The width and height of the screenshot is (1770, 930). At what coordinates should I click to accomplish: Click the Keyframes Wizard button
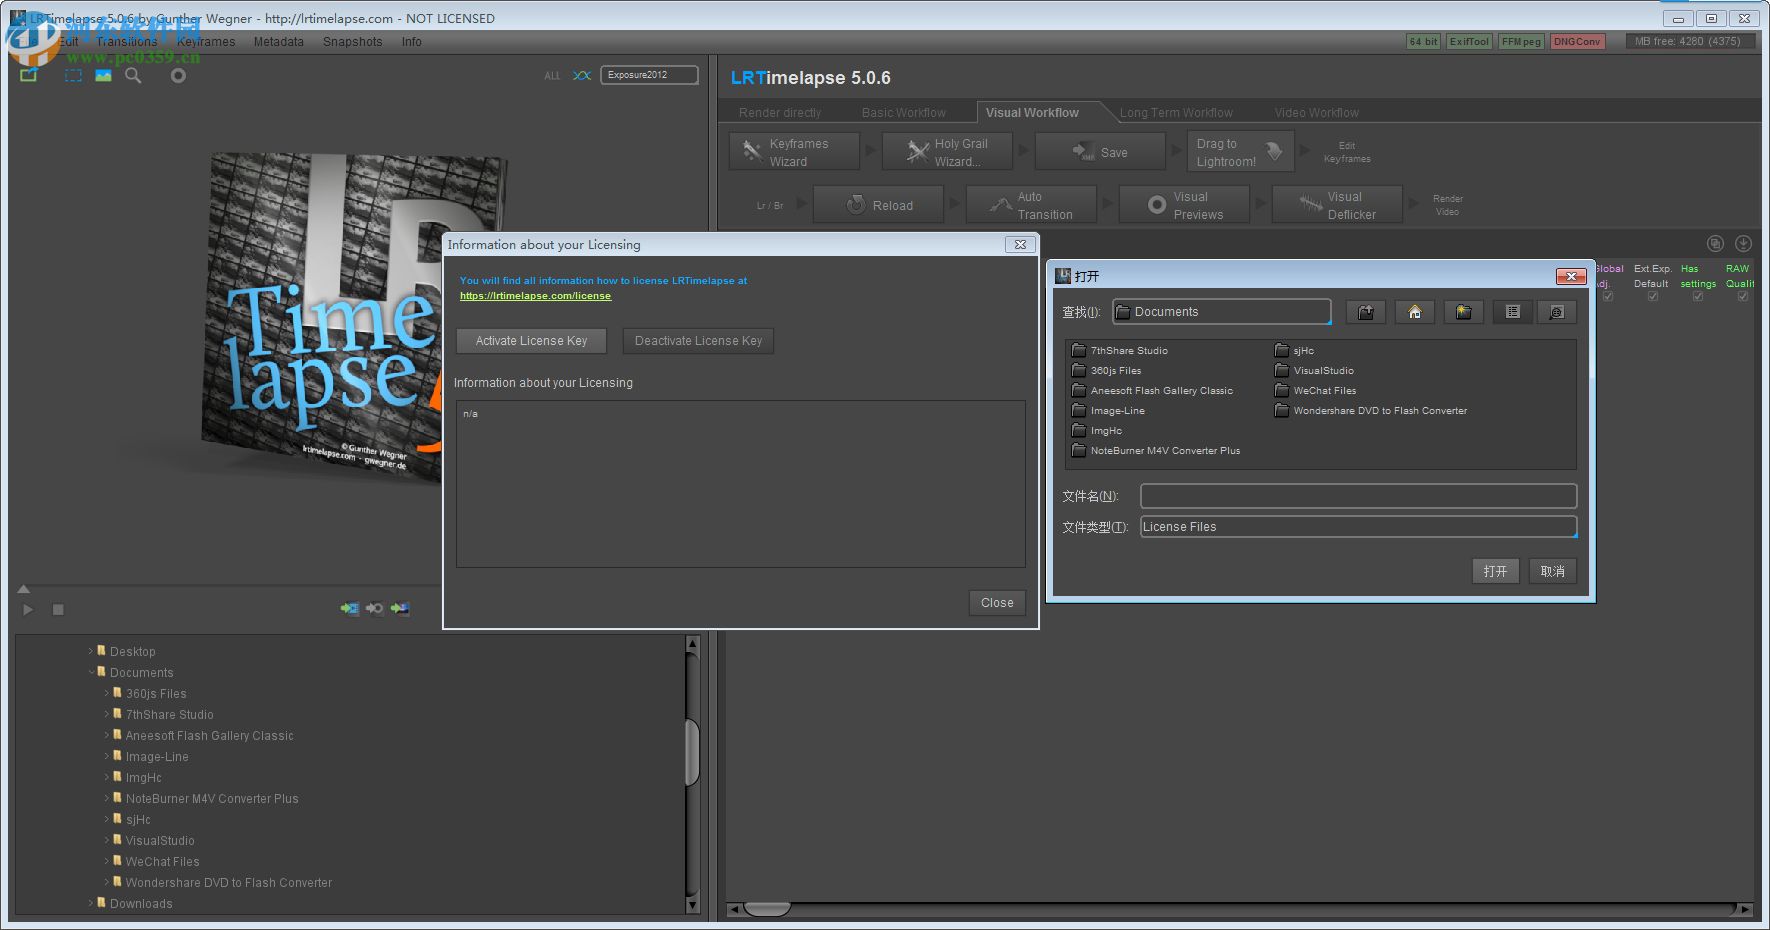click(x=794, y=152)
